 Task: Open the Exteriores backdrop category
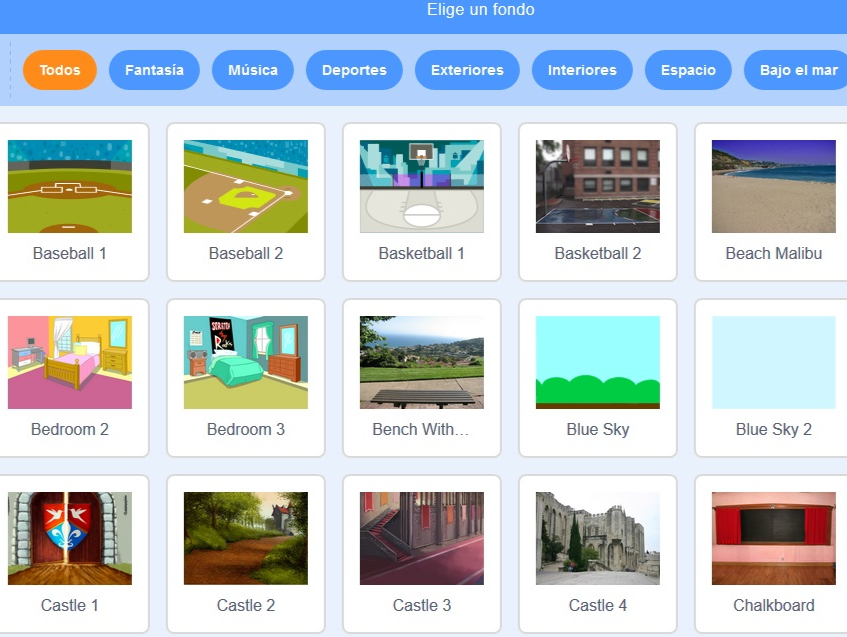[x=467, y=70]
